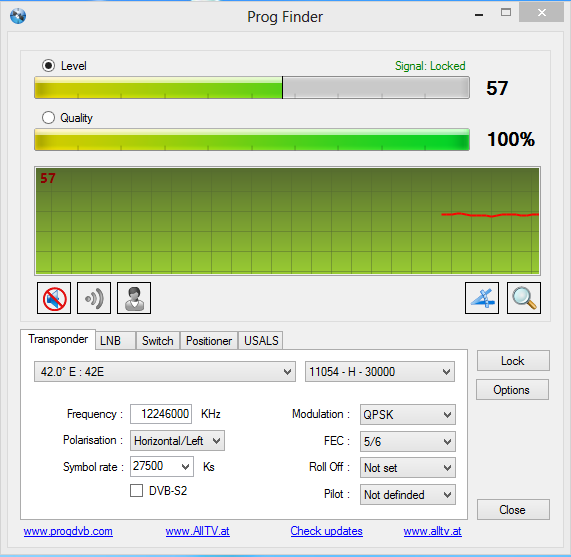The height and width of the screenshot is (557, 571).
Task: Enable the DVB-S2 checkbox
Action: (137, 490)
